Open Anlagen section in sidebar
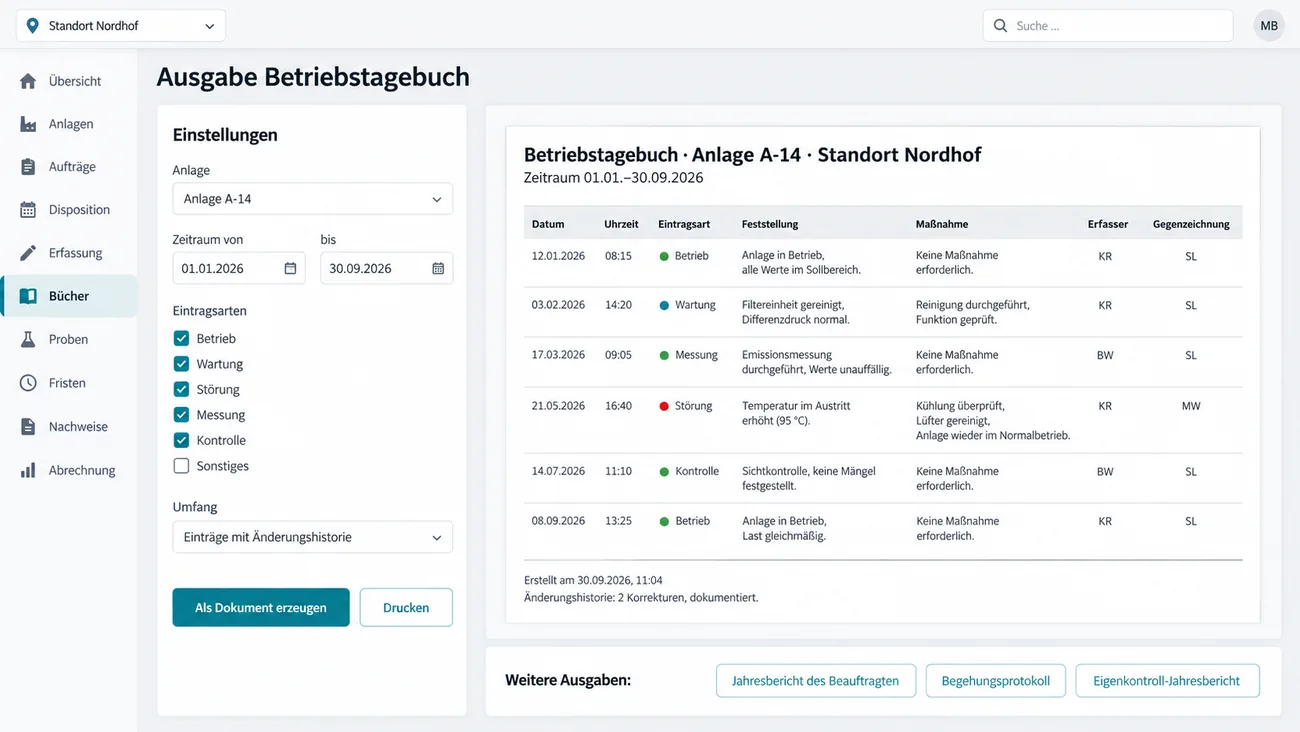Viewport: 1300px width, 732px height. point(69,124)
